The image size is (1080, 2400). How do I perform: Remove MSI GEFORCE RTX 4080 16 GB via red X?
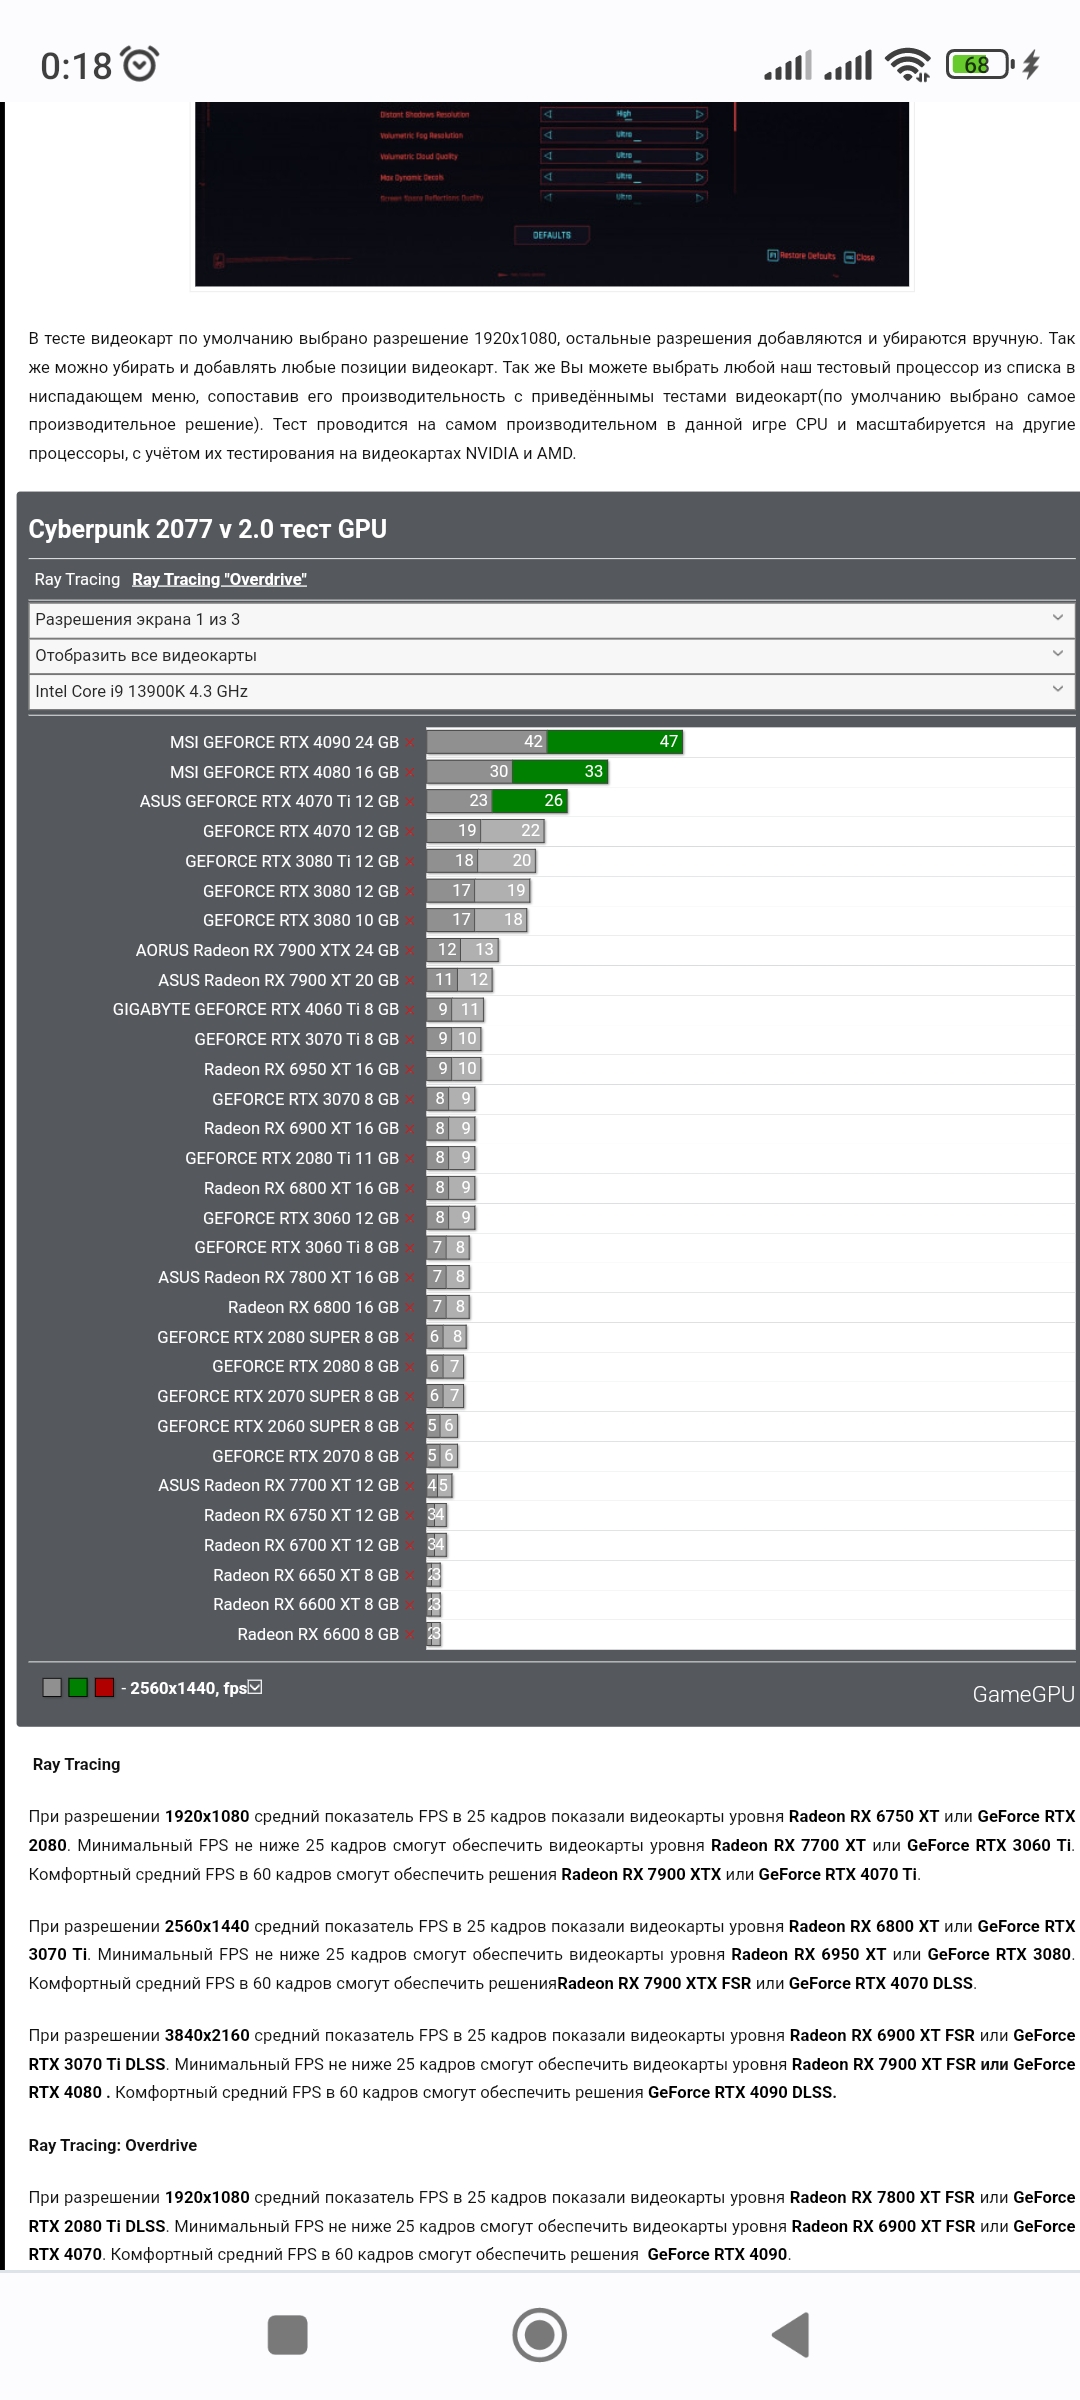[x=410, y=773]
